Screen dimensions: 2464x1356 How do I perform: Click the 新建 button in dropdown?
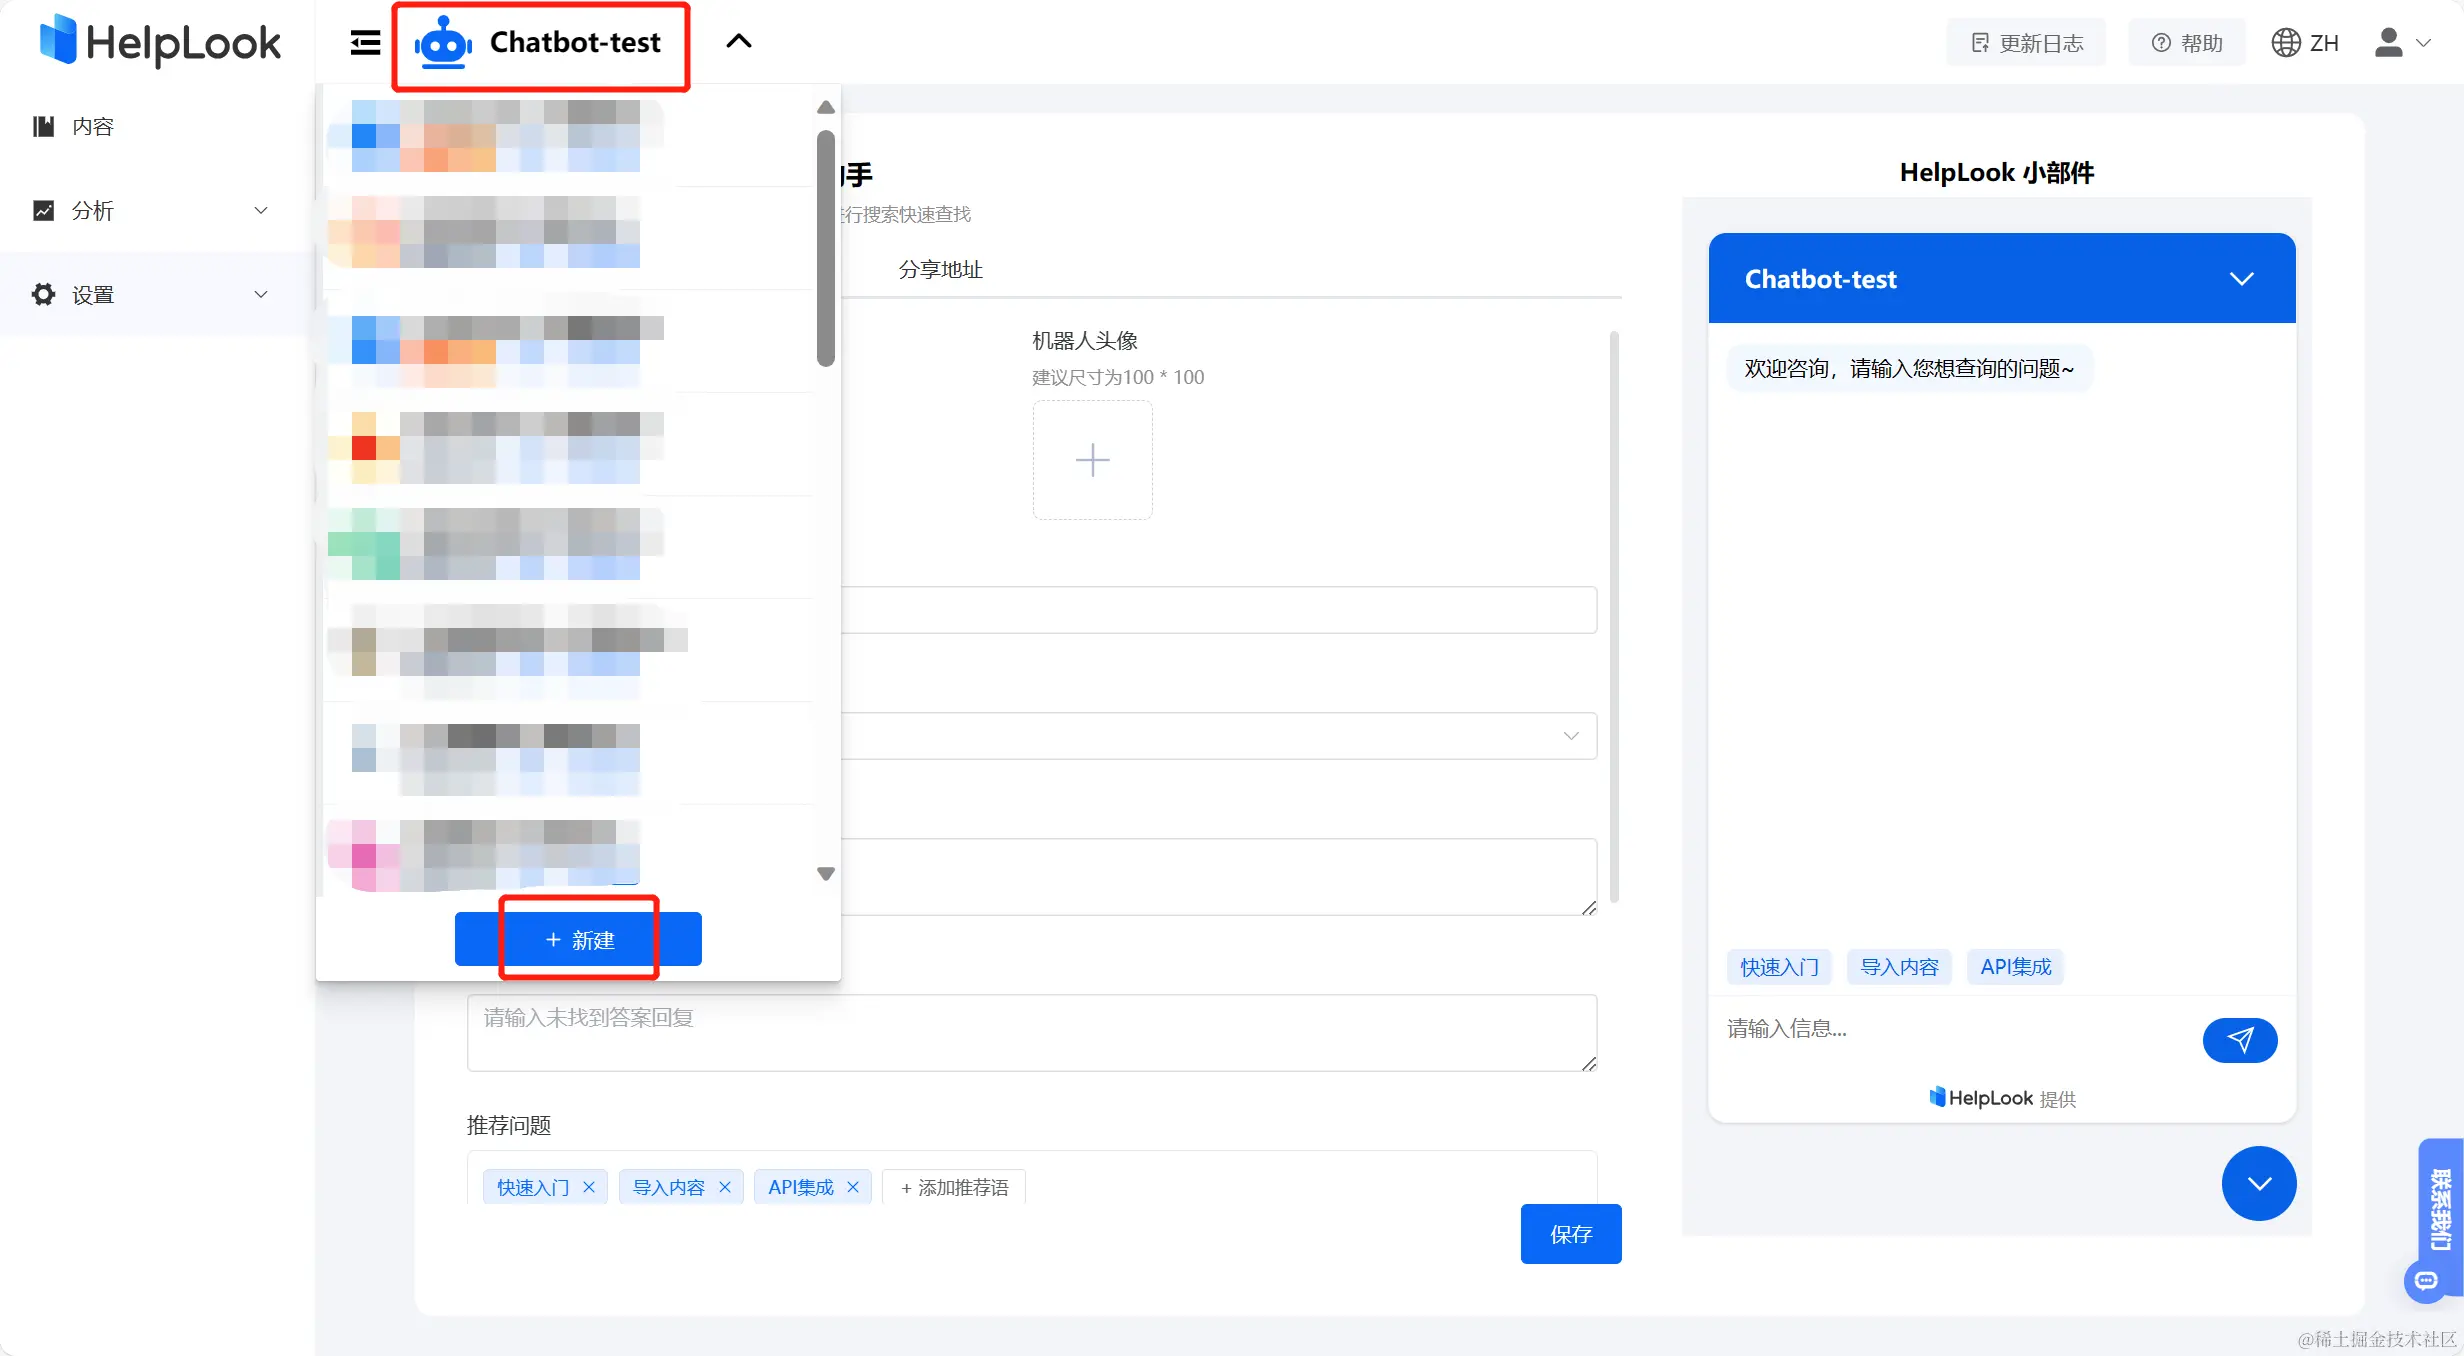(x=578, y=939)
